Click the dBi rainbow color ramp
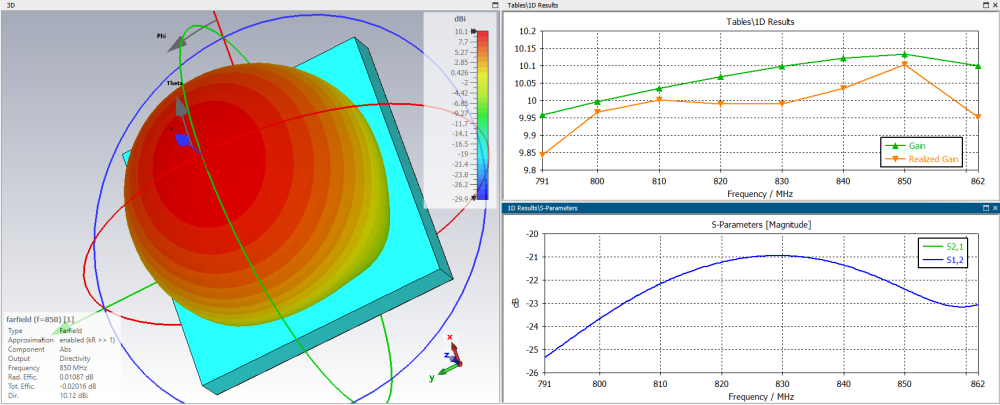The width and height of the screenshot is (1000, 405). coord(482,115)
